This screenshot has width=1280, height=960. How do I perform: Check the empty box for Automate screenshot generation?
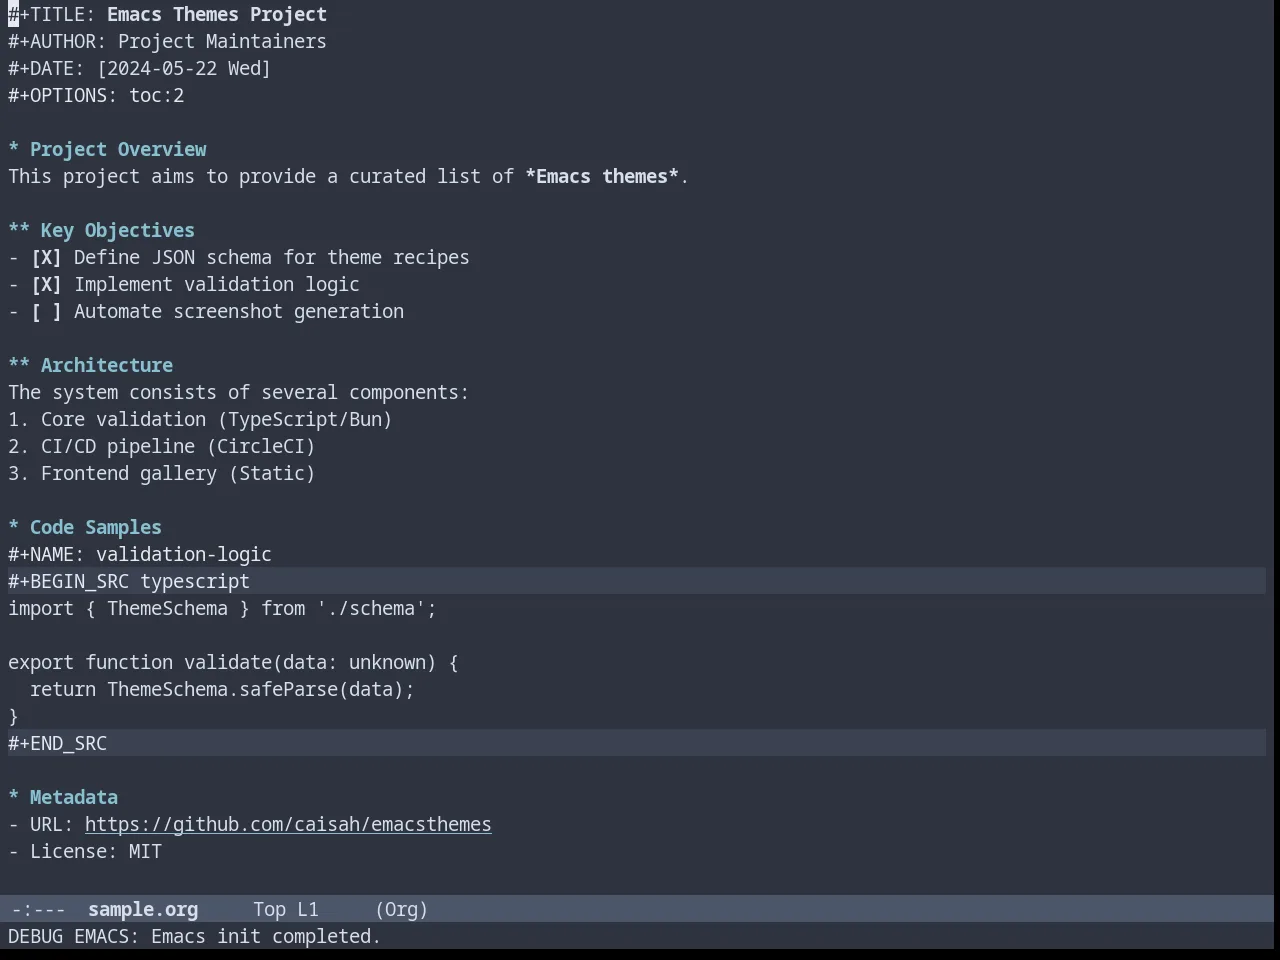[x=46, y=312]
